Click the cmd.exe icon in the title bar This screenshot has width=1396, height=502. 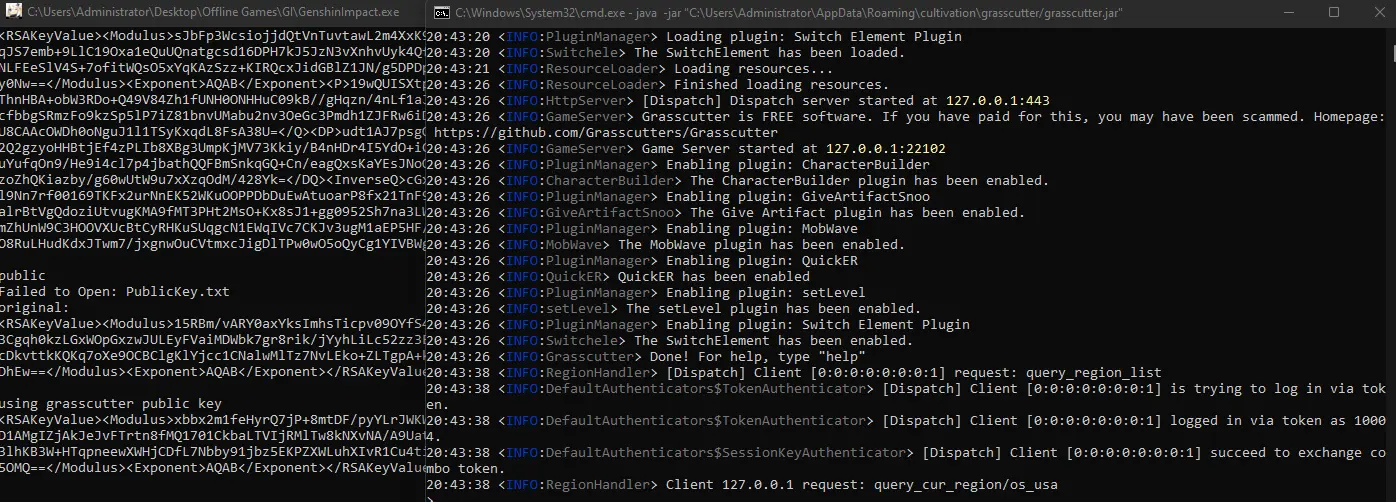point(439,13)
